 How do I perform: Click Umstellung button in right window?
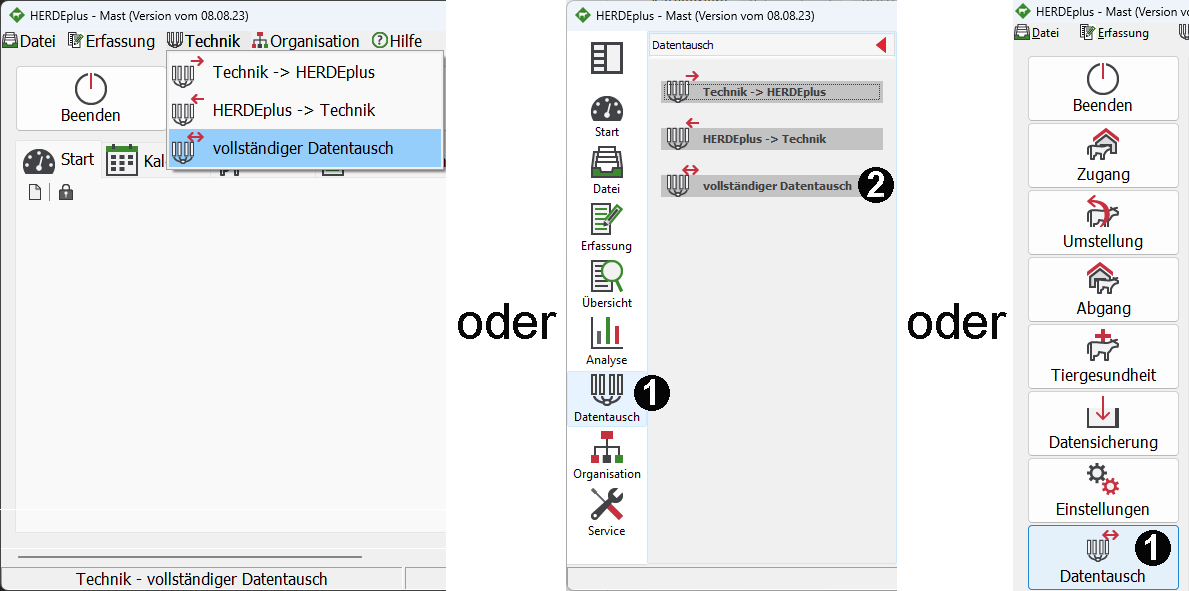pos(1103,222)
